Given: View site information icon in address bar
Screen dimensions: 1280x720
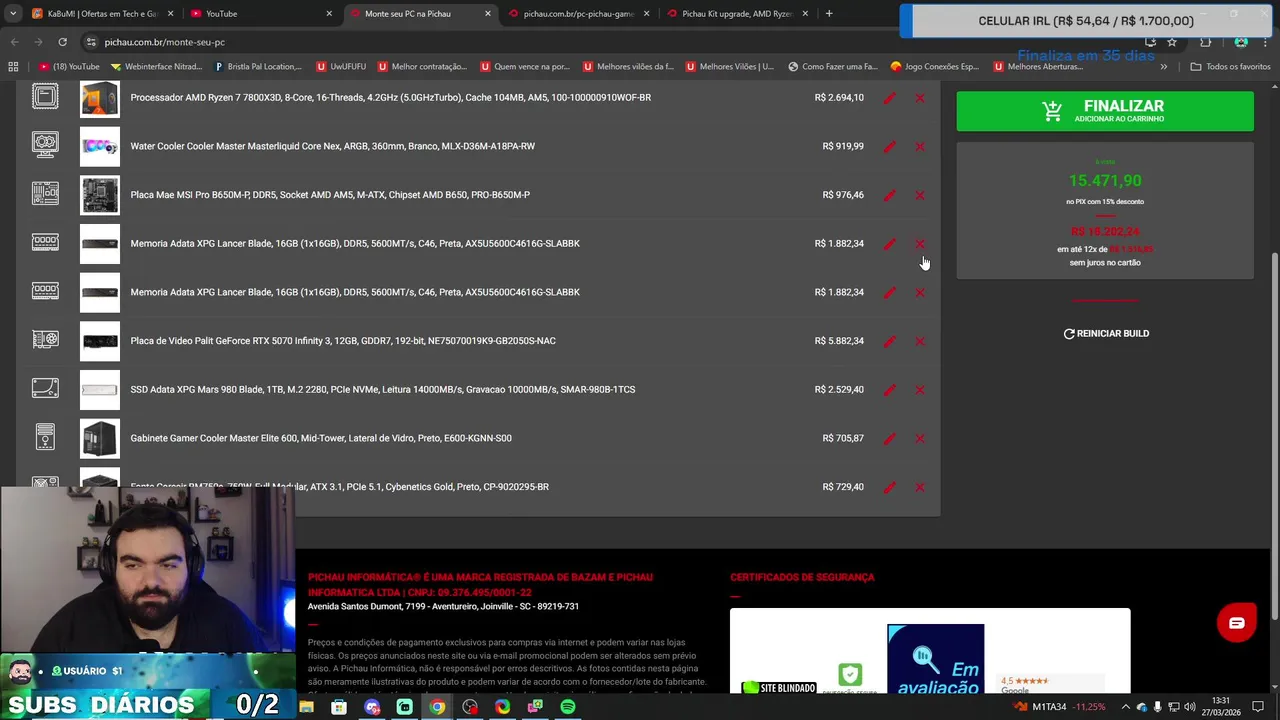Looking at the screenshot, I should [91, 42].
